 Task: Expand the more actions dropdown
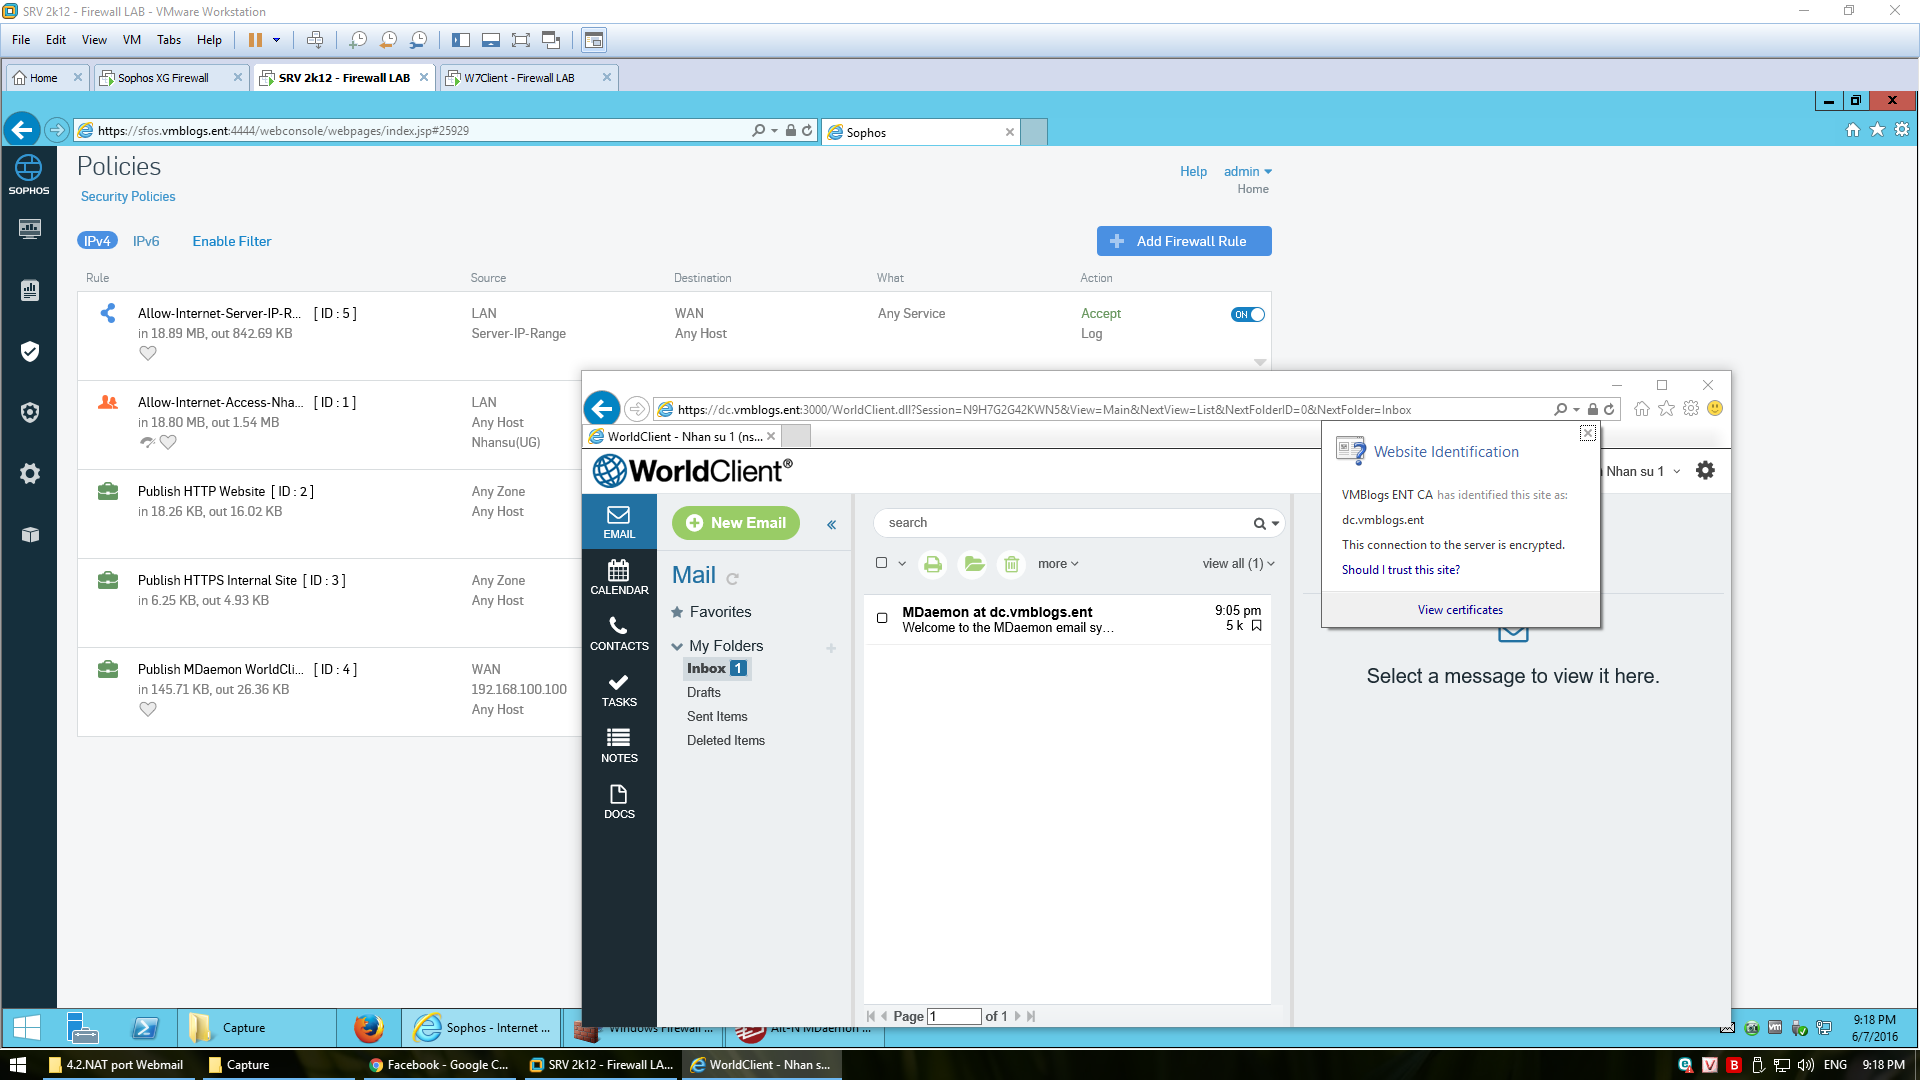(1058, 564)
